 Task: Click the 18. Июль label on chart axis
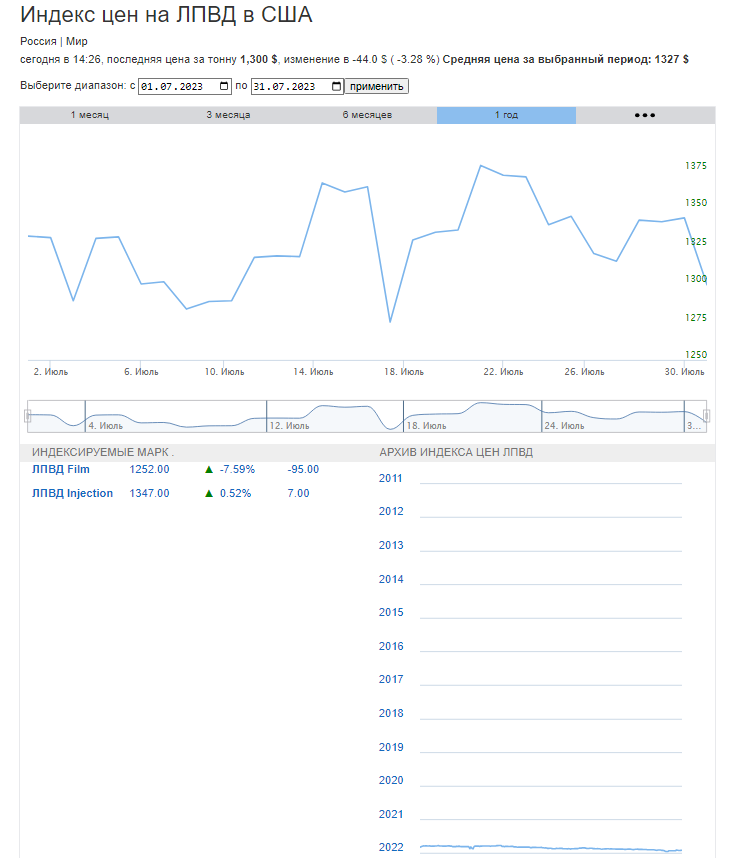[x=404, y=372]
